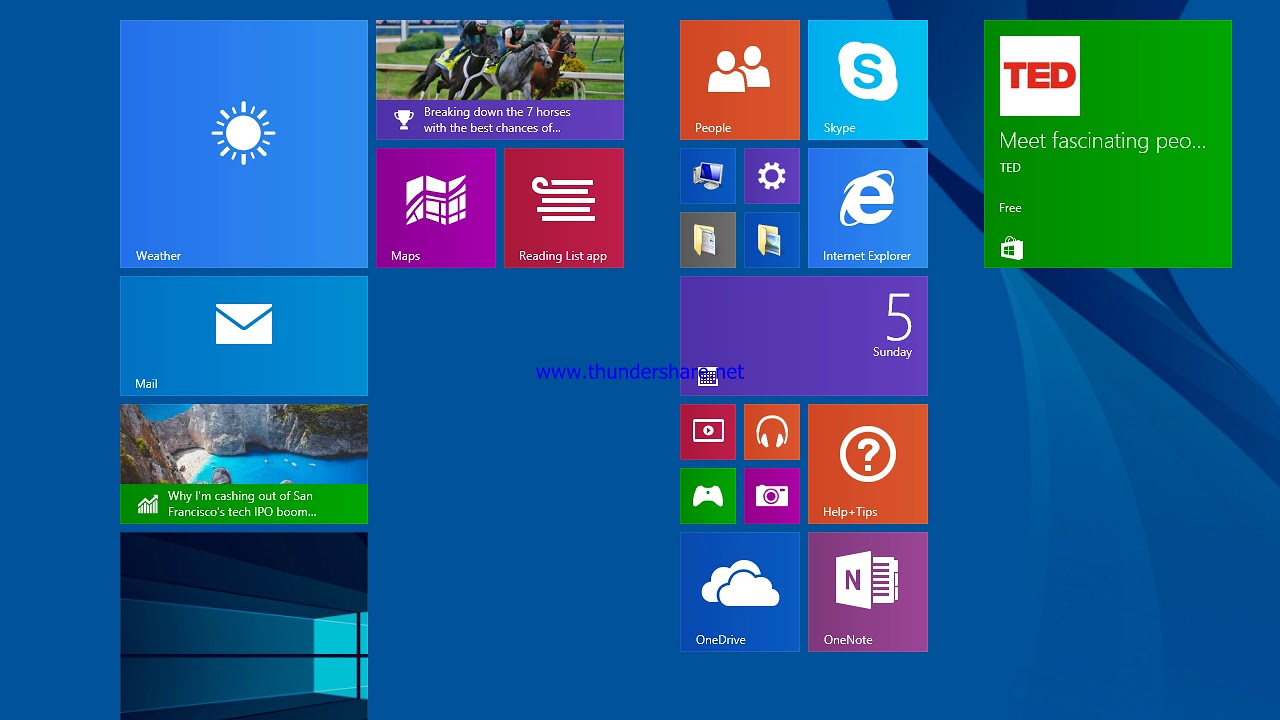Open the Help+Tips tile
This screenshot has width=1280, height=720.
pyautogui.click(x=868, y=464)
